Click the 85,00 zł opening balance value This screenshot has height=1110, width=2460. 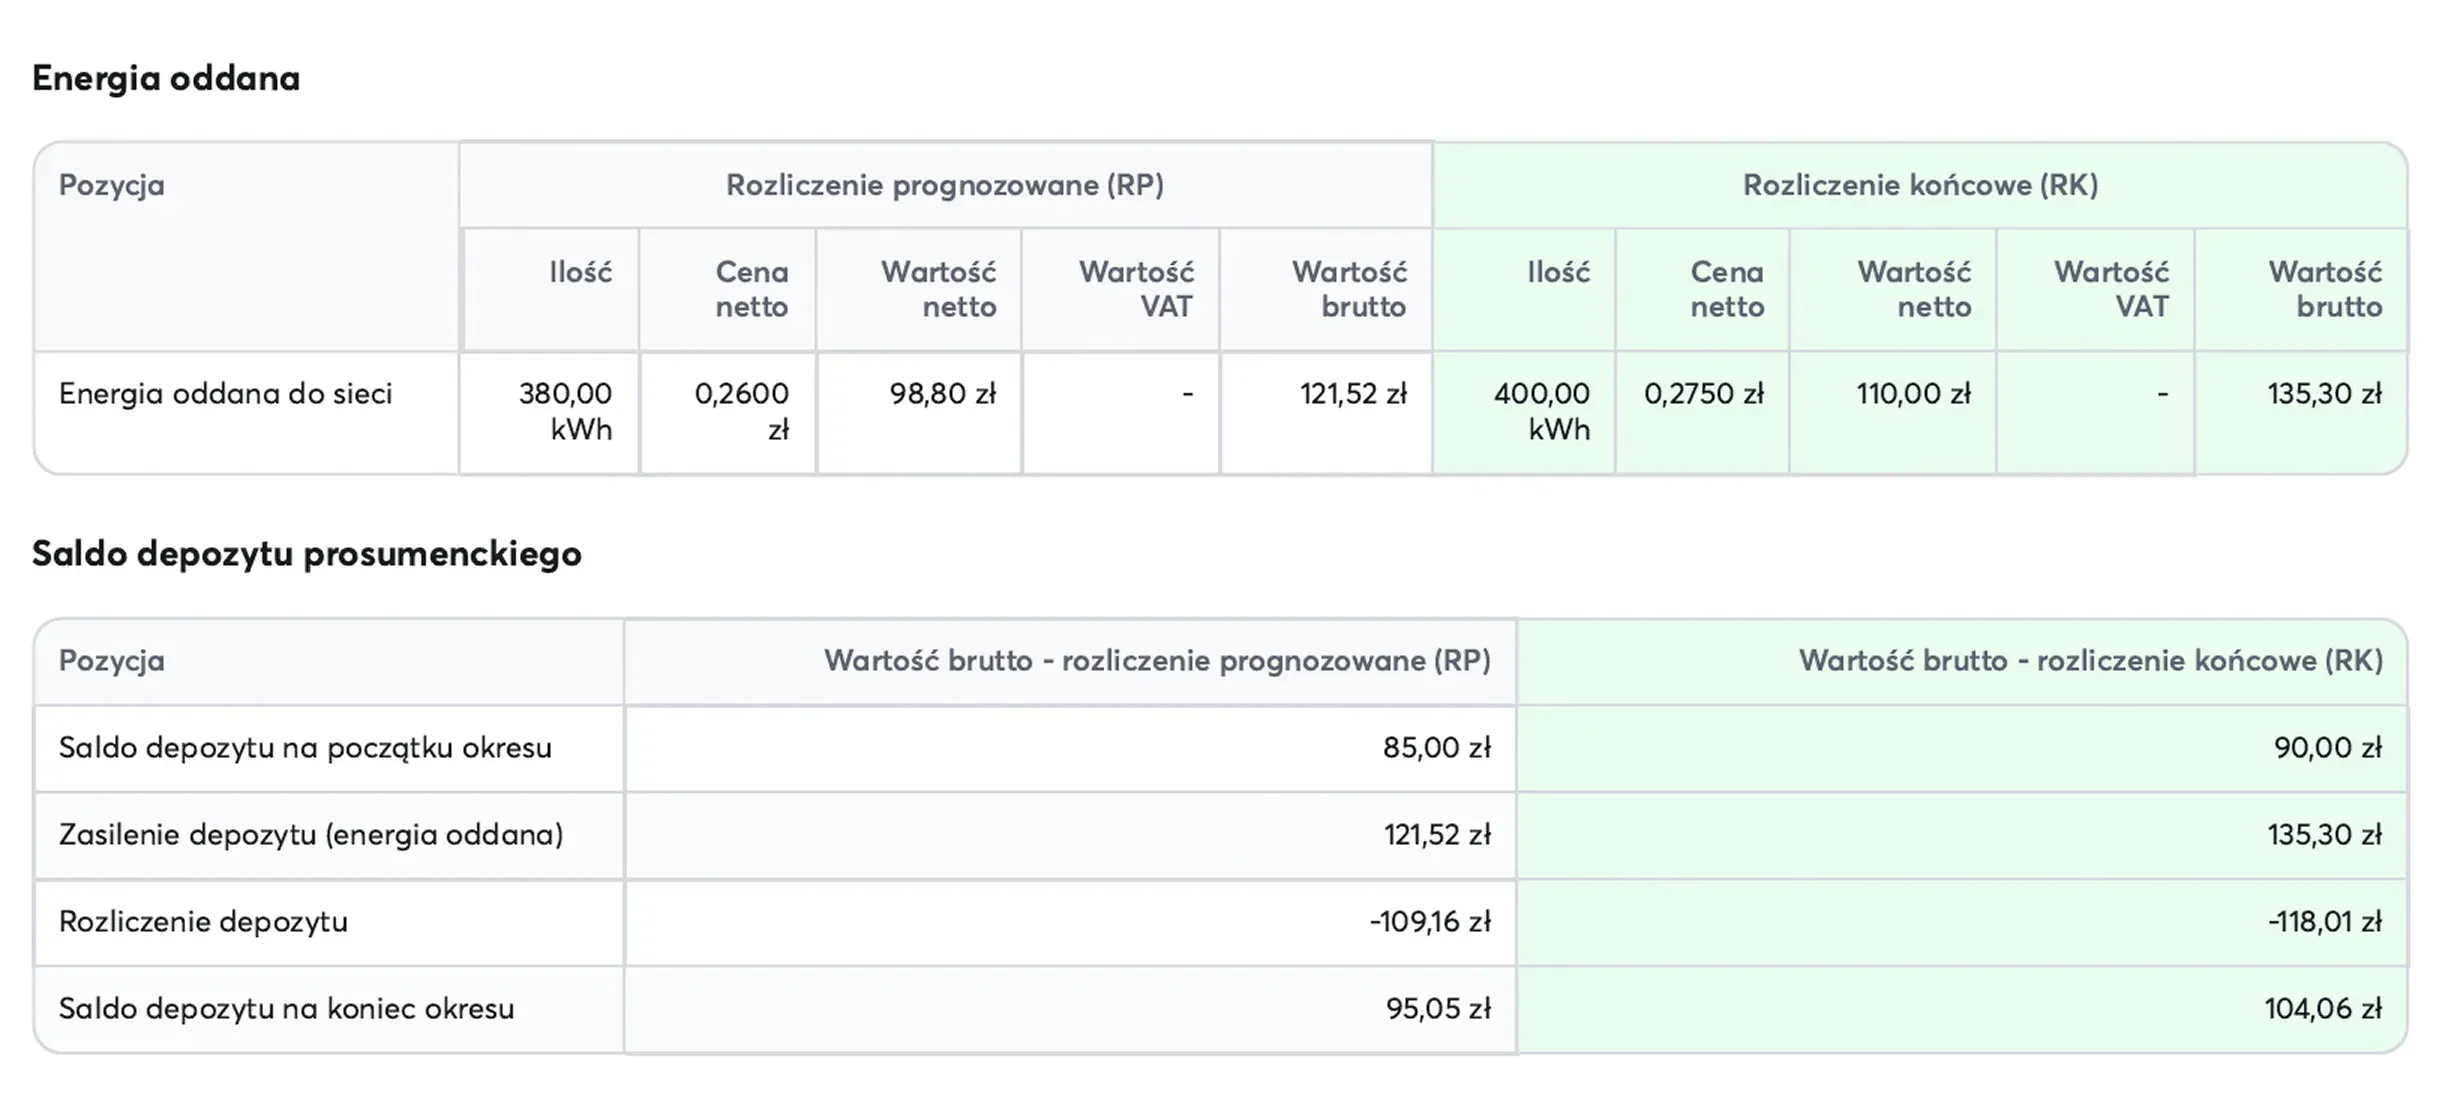pos(1436,748)
